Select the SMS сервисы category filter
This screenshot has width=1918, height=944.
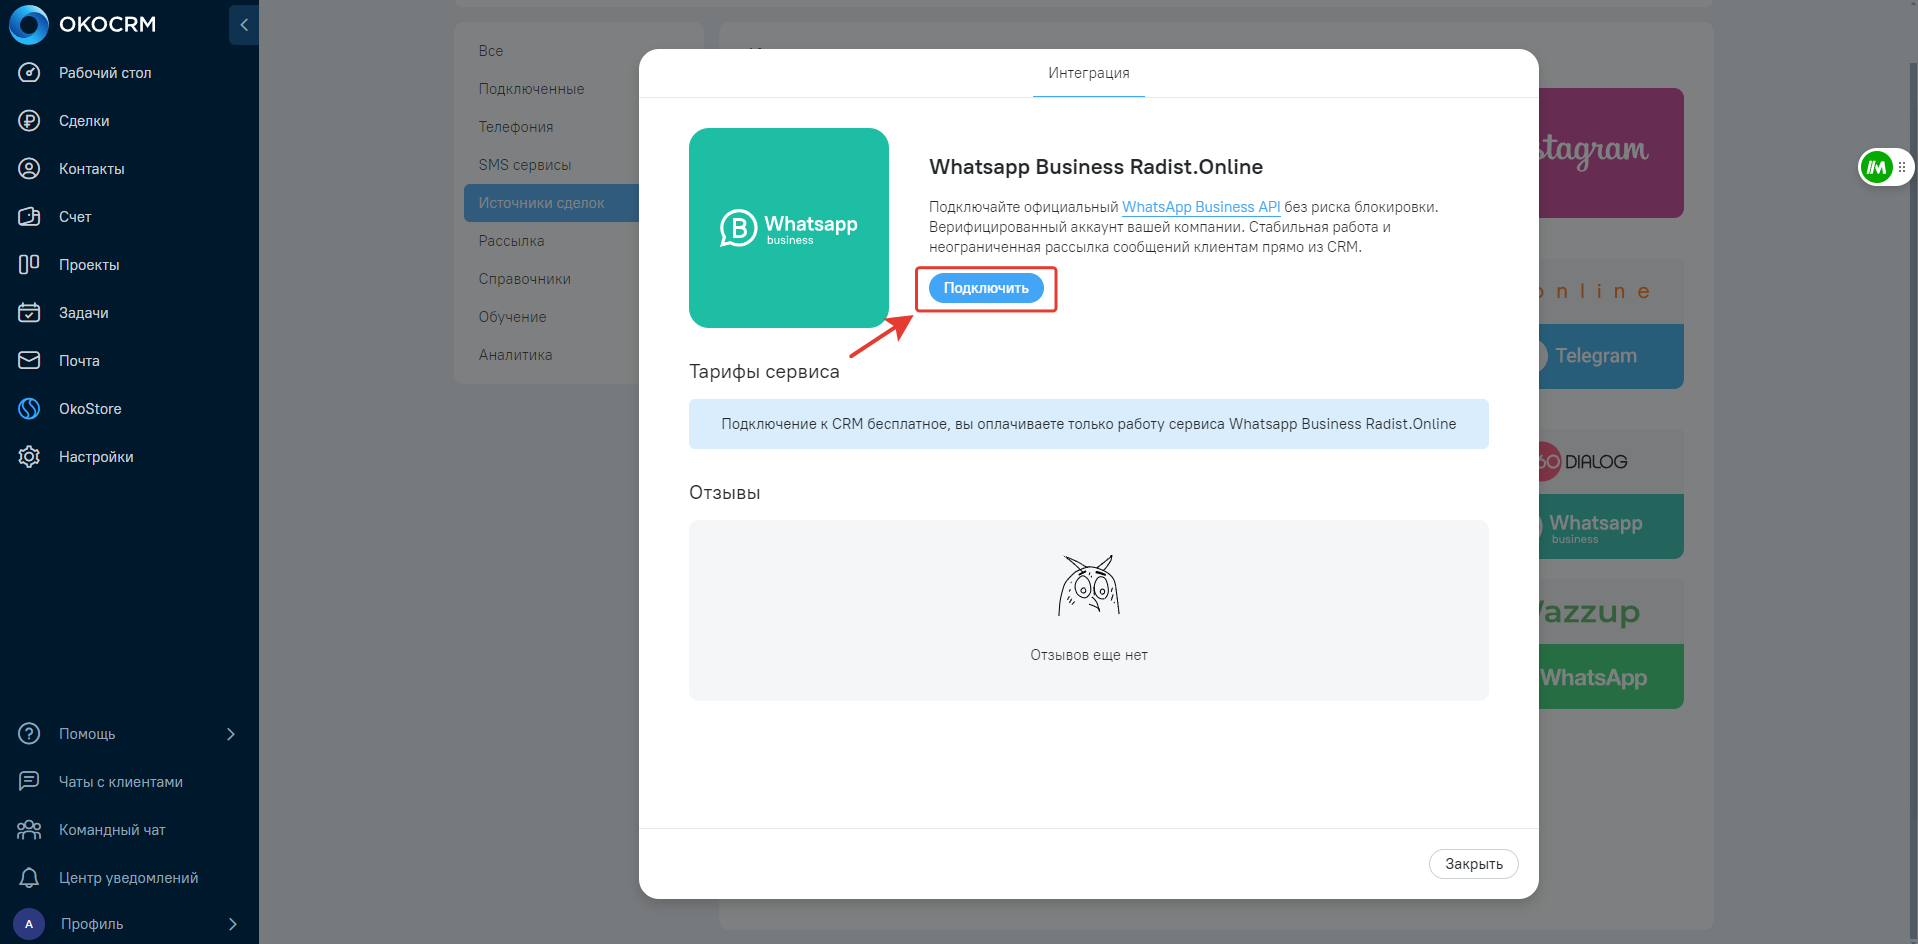tap(525, 165)
